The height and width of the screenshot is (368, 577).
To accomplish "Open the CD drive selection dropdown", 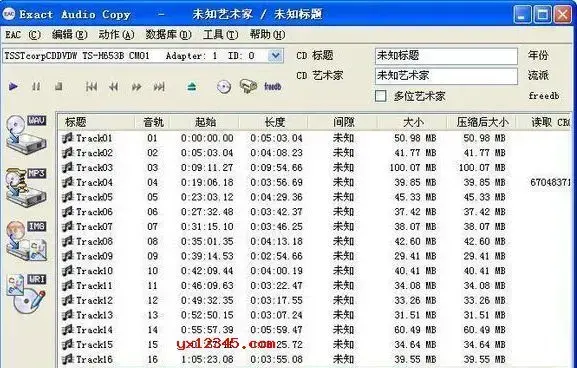I will pyautogui.click(x=275, y=56).
